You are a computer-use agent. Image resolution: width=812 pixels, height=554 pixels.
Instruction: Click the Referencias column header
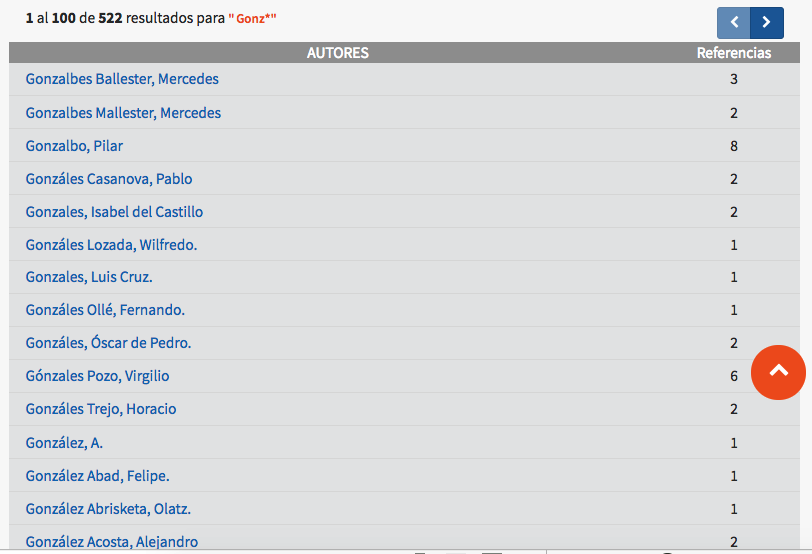coord(734,53)
